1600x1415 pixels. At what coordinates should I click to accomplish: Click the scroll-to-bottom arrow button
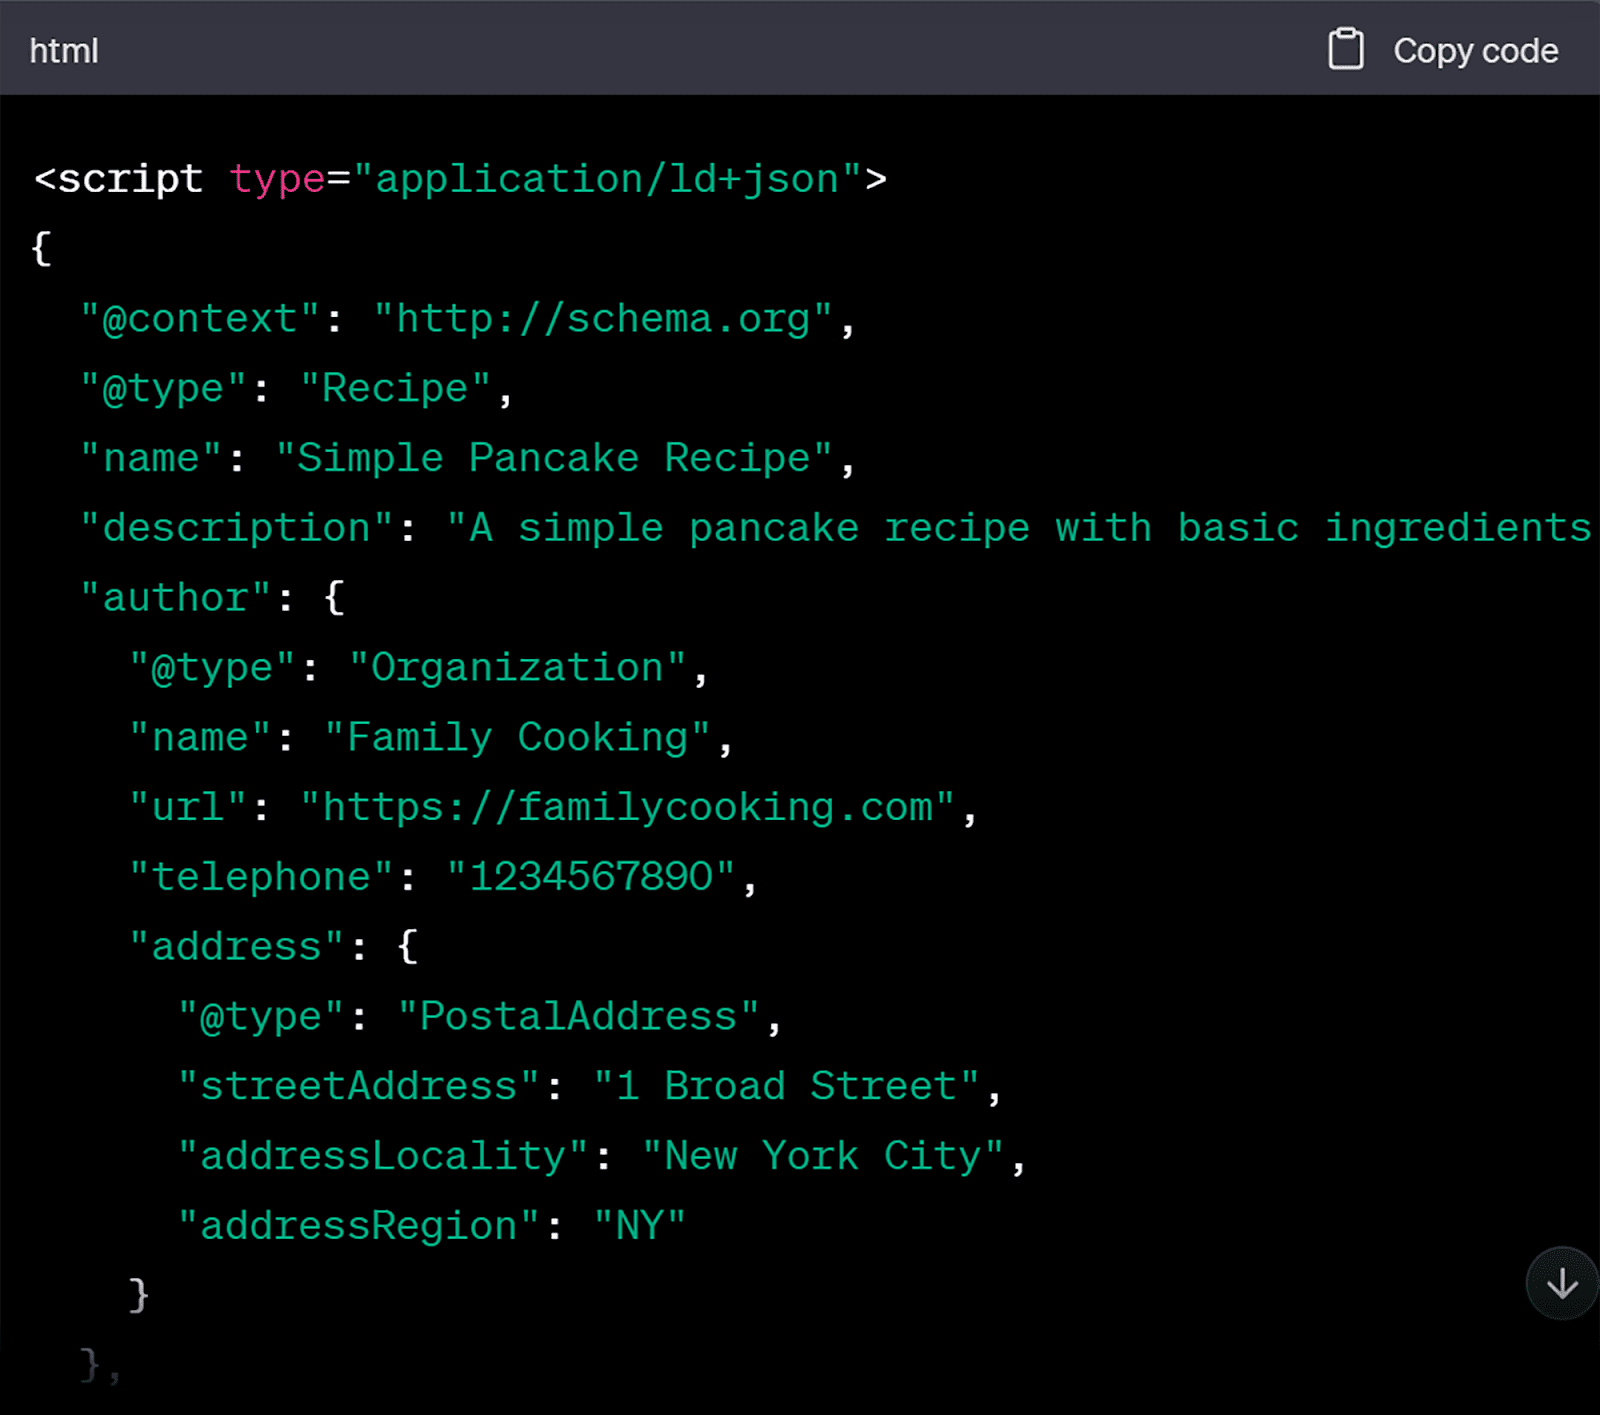coord(1561,1283)
